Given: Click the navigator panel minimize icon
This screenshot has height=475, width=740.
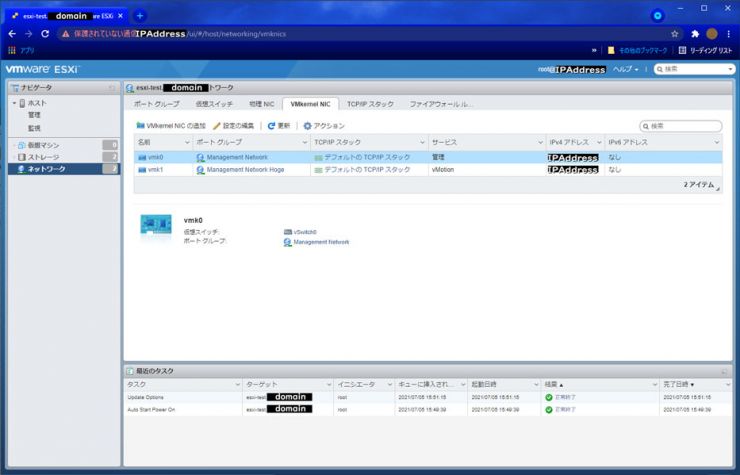Looking at the screenshot, I should tap(111, 88).
